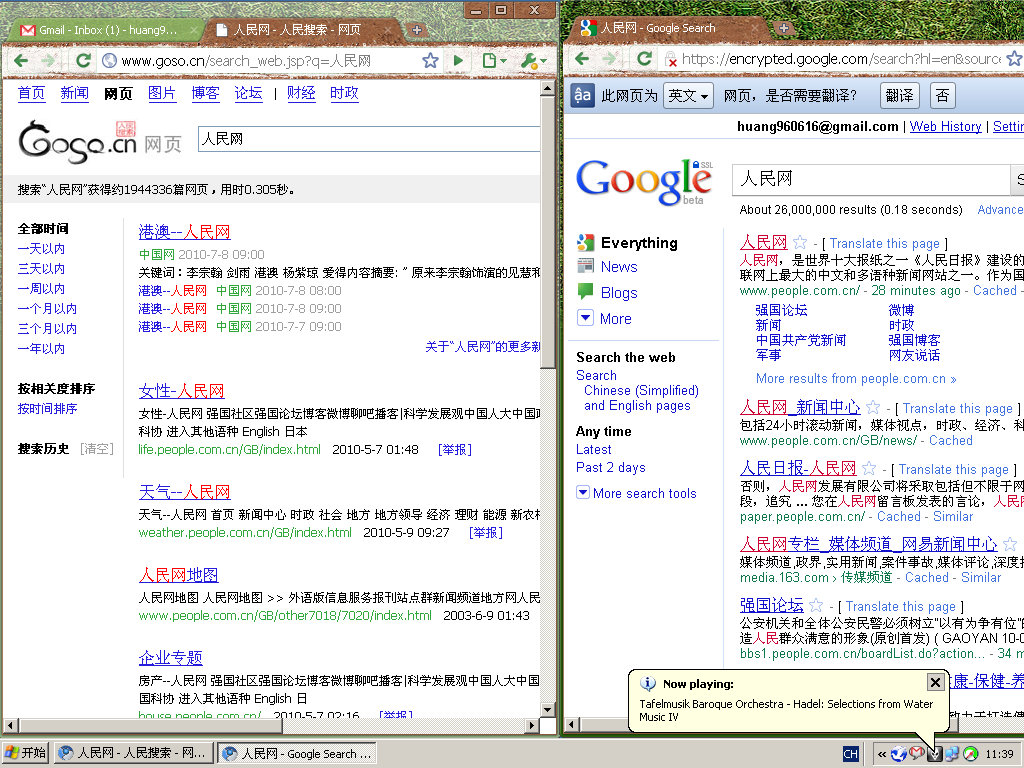The height and width of the screenshot is (768, 1024).
Task: Click the Goso page vertical scrollbar up arrow
Action: pos(549,89)
